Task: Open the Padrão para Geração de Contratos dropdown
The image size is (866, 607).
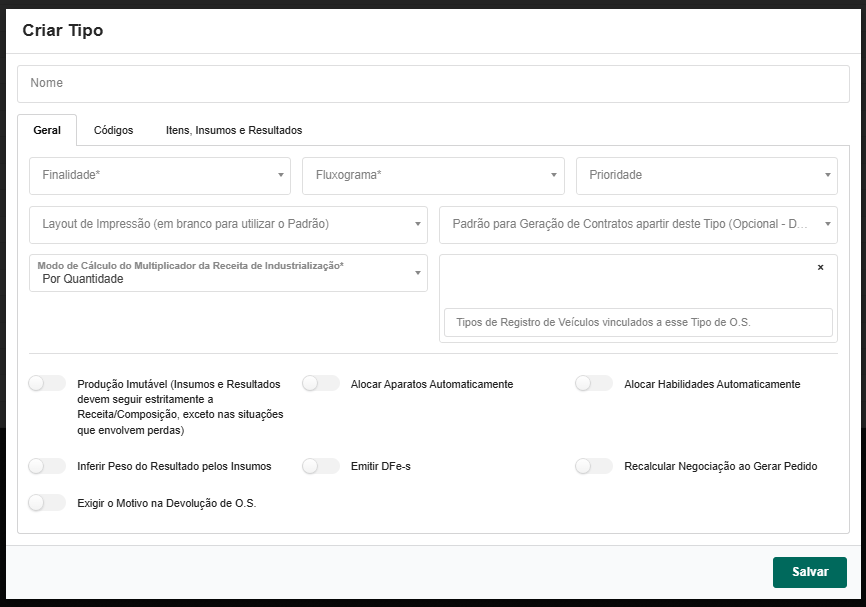Action: [x=638, y=224]
